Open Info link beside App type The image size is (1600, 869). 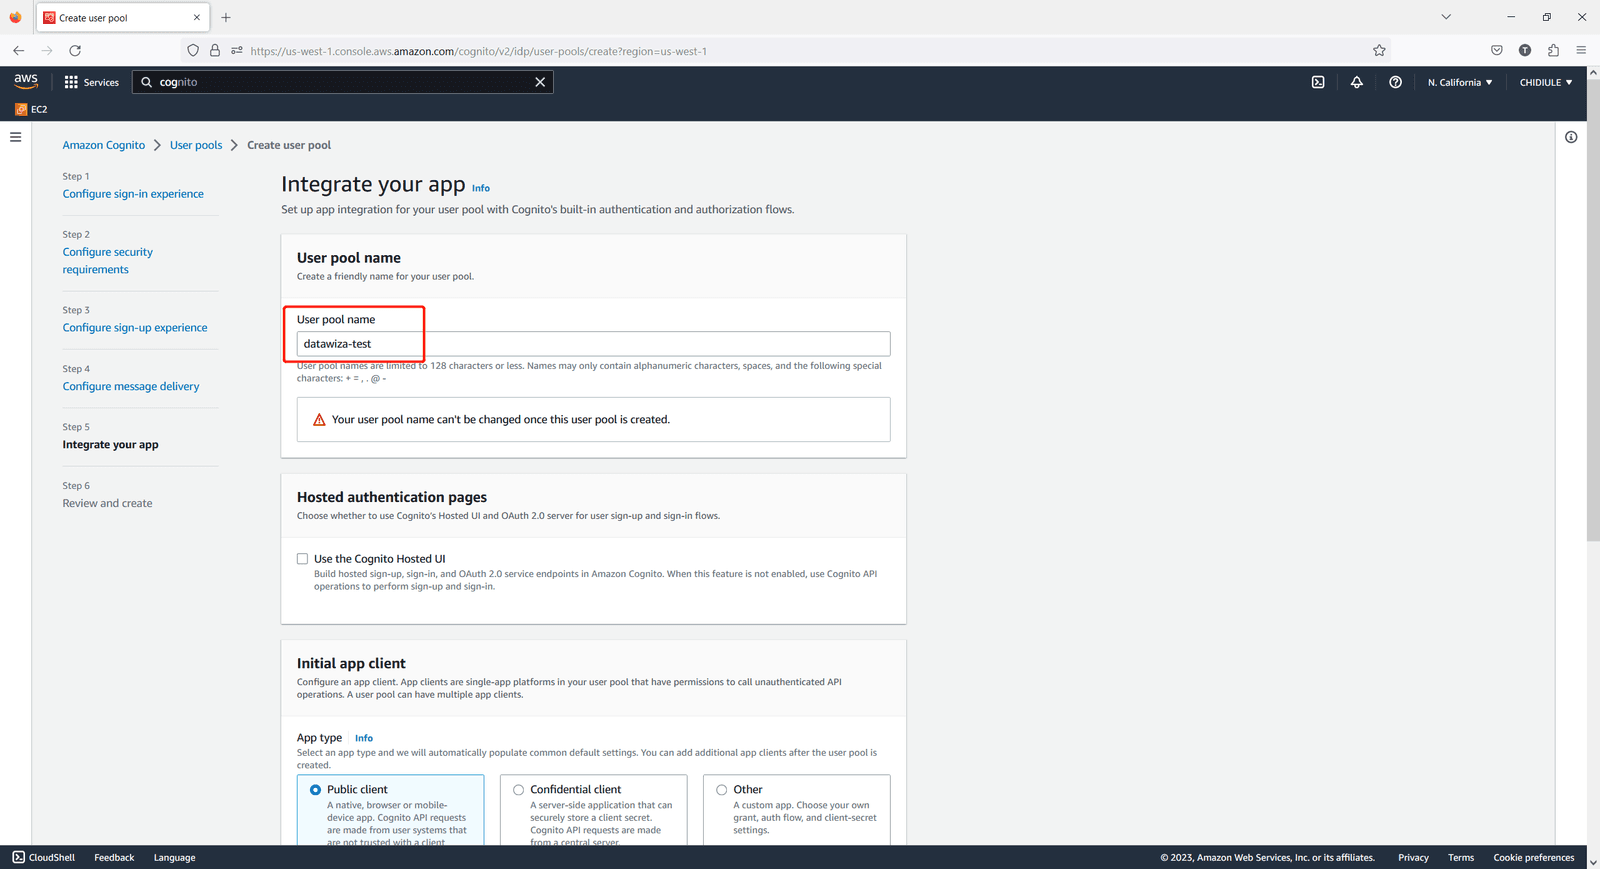click(364, 738)
